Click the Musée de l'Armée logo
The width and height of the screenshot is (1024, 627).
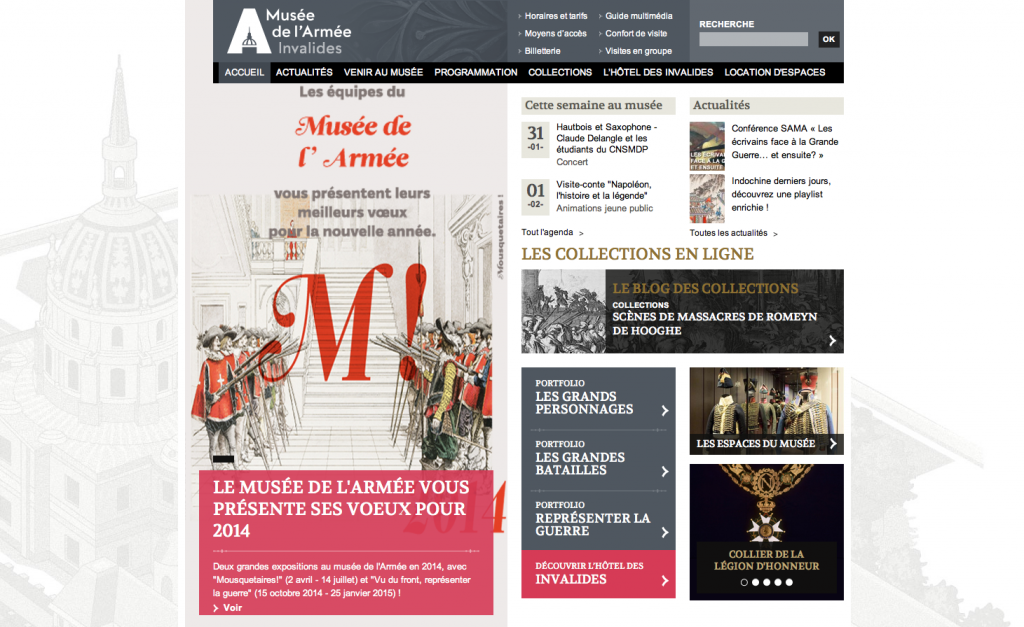click(290, 31)
